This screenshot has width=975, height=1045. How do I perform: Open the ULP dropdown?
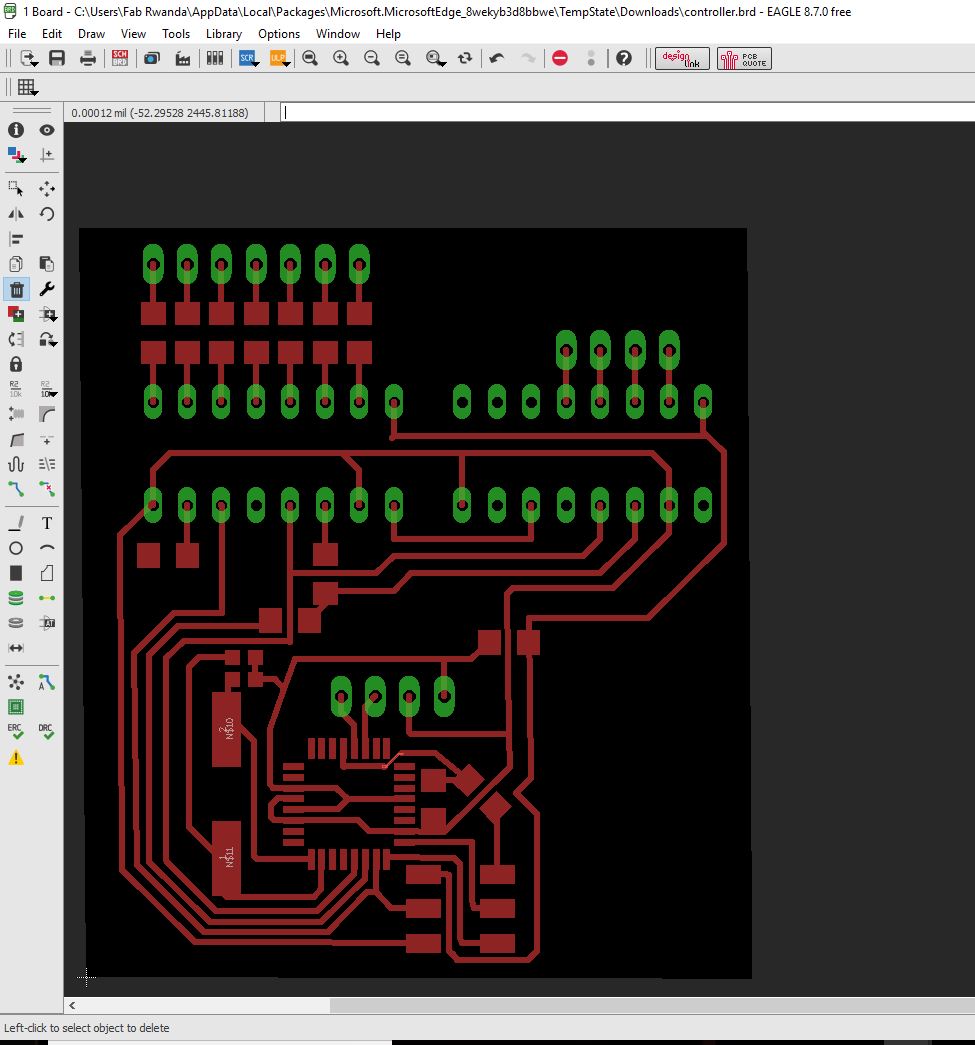tap(279, 59)
